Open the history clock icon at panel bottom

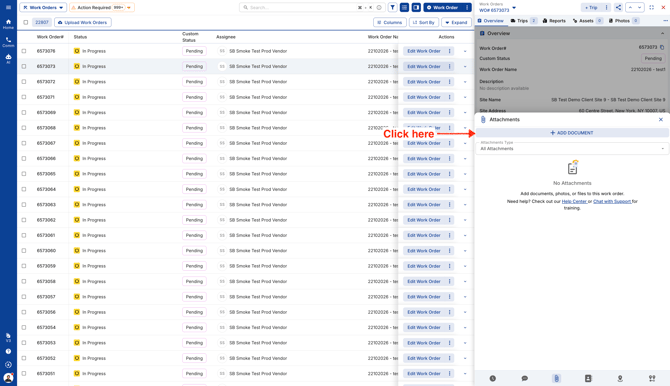pyautogui.click(x=493, y=378)
